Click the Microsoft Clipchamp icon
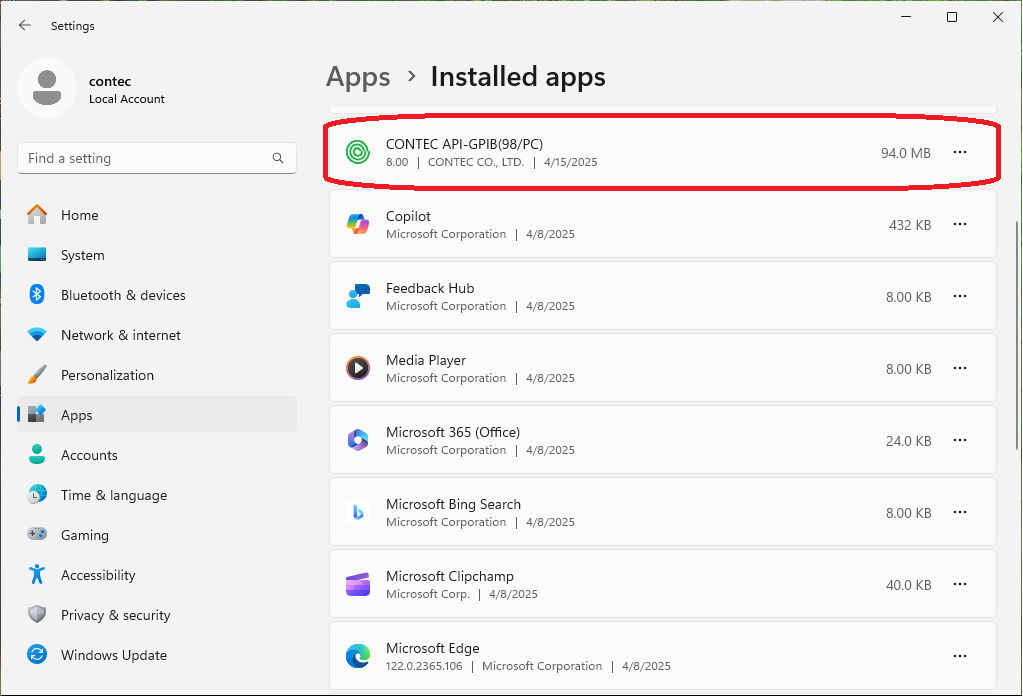1023x696 pixels. tap(358, 584)
